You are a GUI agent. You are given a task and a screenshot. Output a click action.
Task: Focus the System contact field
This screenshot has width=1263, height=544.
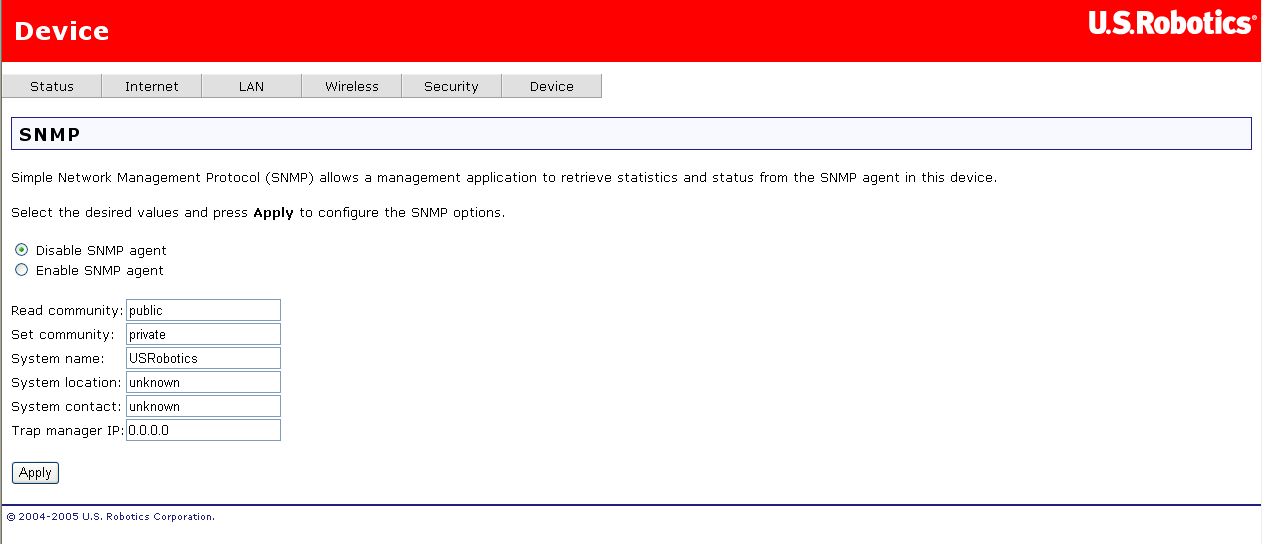pyautogui.click(x=203, y=406)
